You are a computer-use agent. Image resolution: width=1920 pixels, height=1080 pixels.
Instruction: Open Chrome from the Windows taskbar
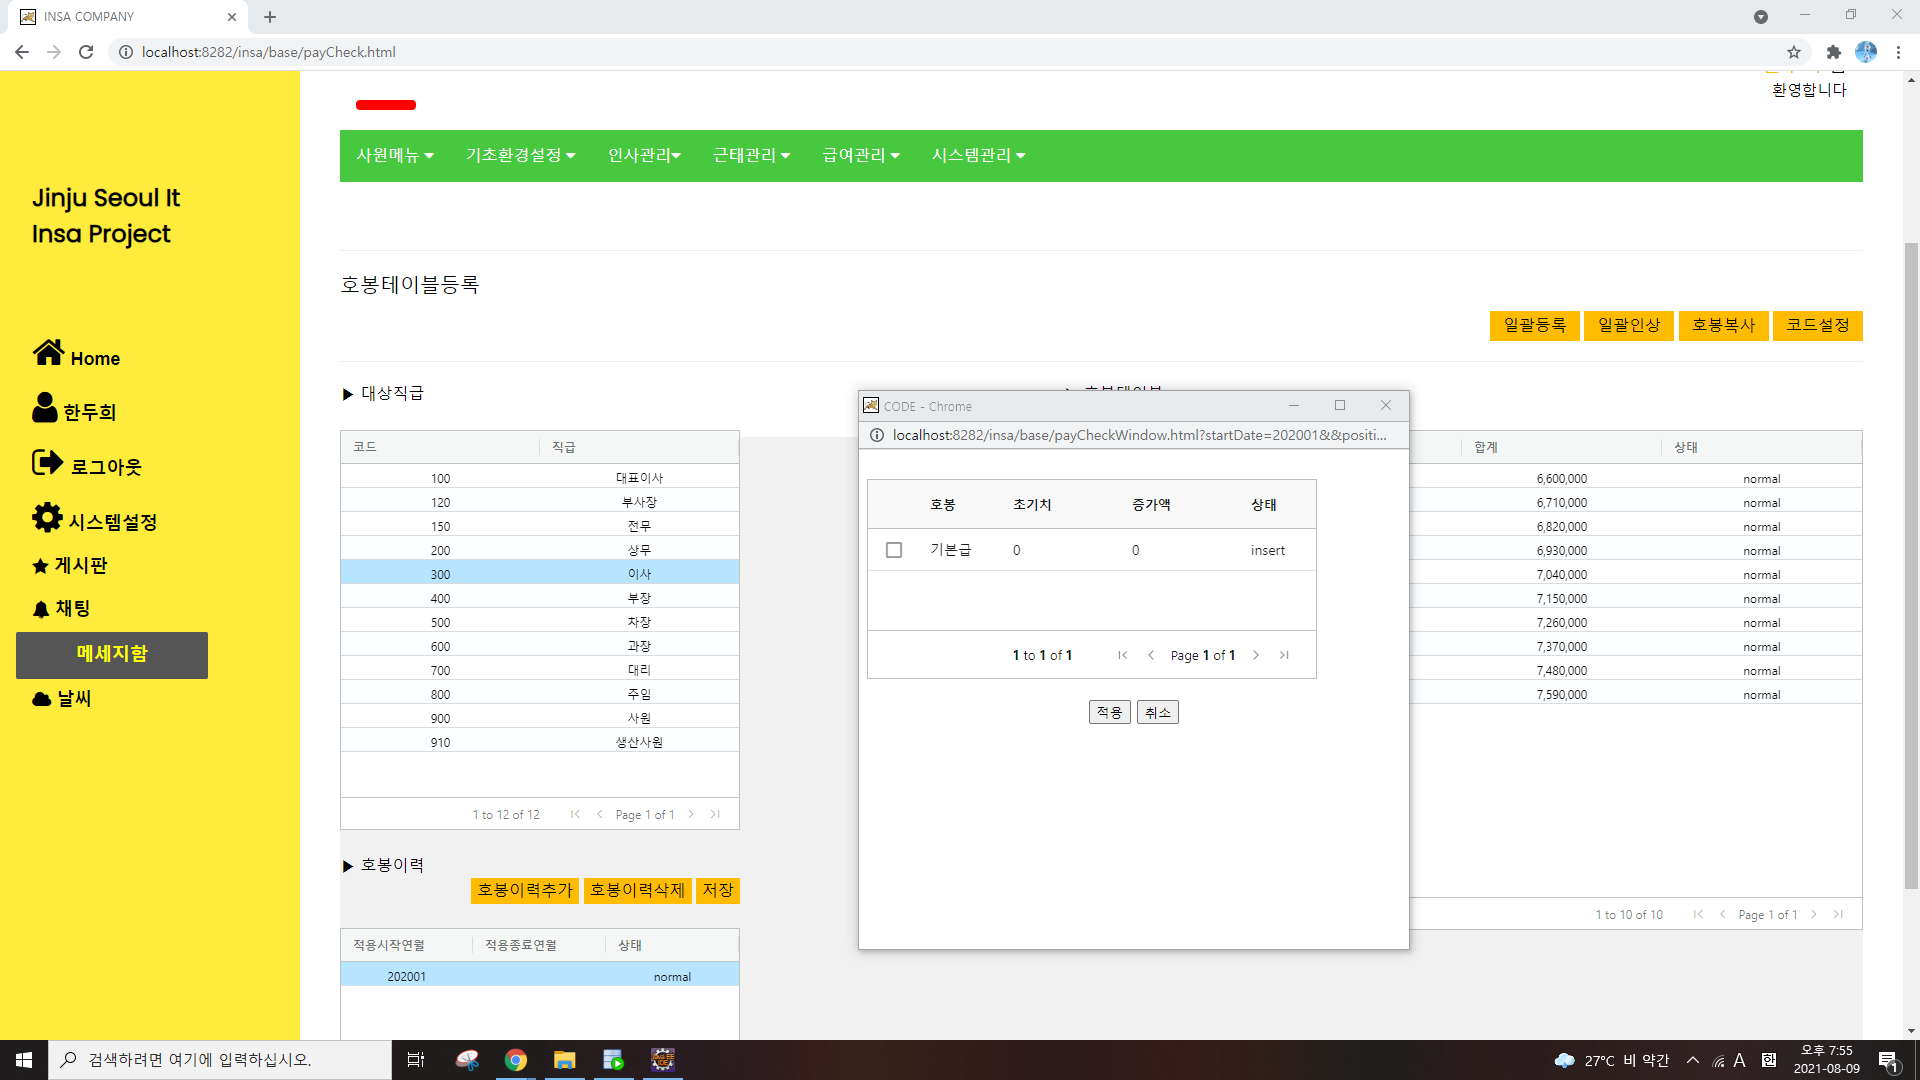point(516,1060)
